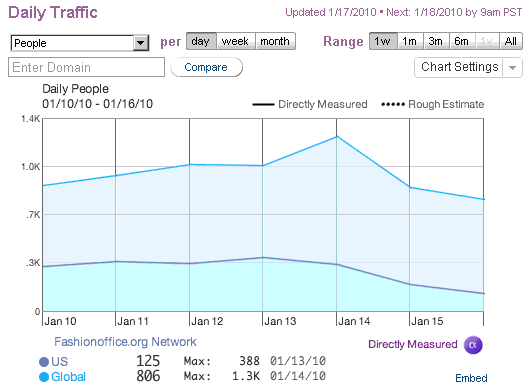The height and width of the screenshot is (392, 530).
Task: Click the Jan 13 x-axis label
Action: point(280,321)
